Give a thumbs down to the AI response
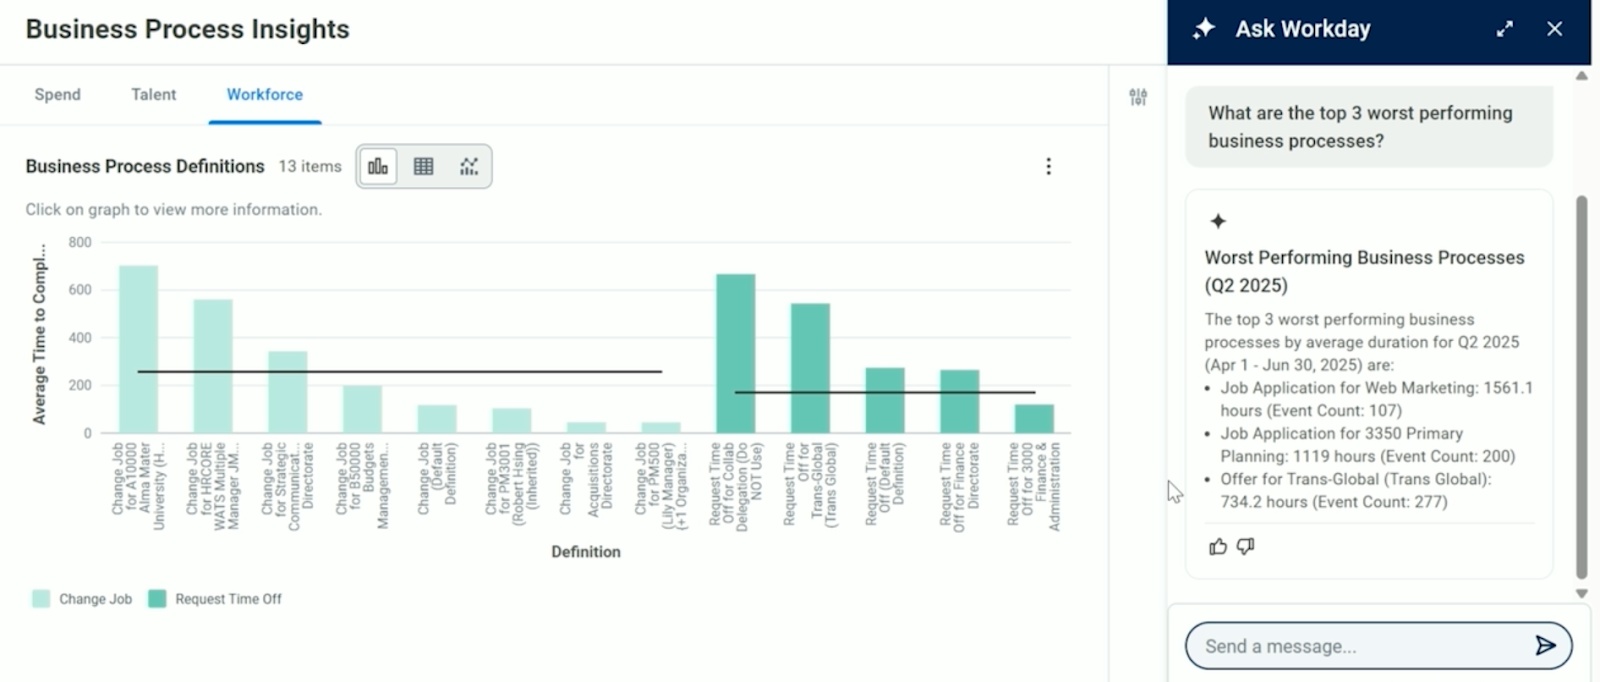Screen dimensions: 1600x682 pos(1245,546)
